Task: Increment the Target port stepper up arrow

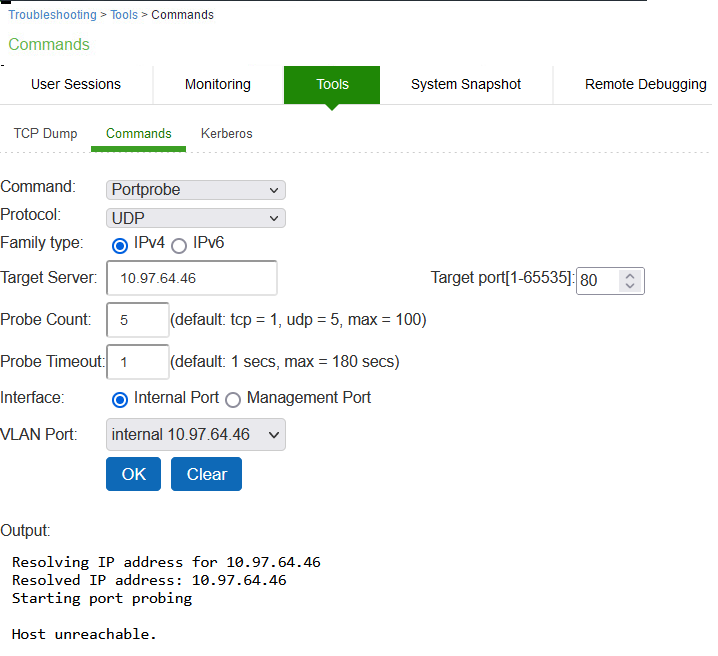Action: click(630, 276)
